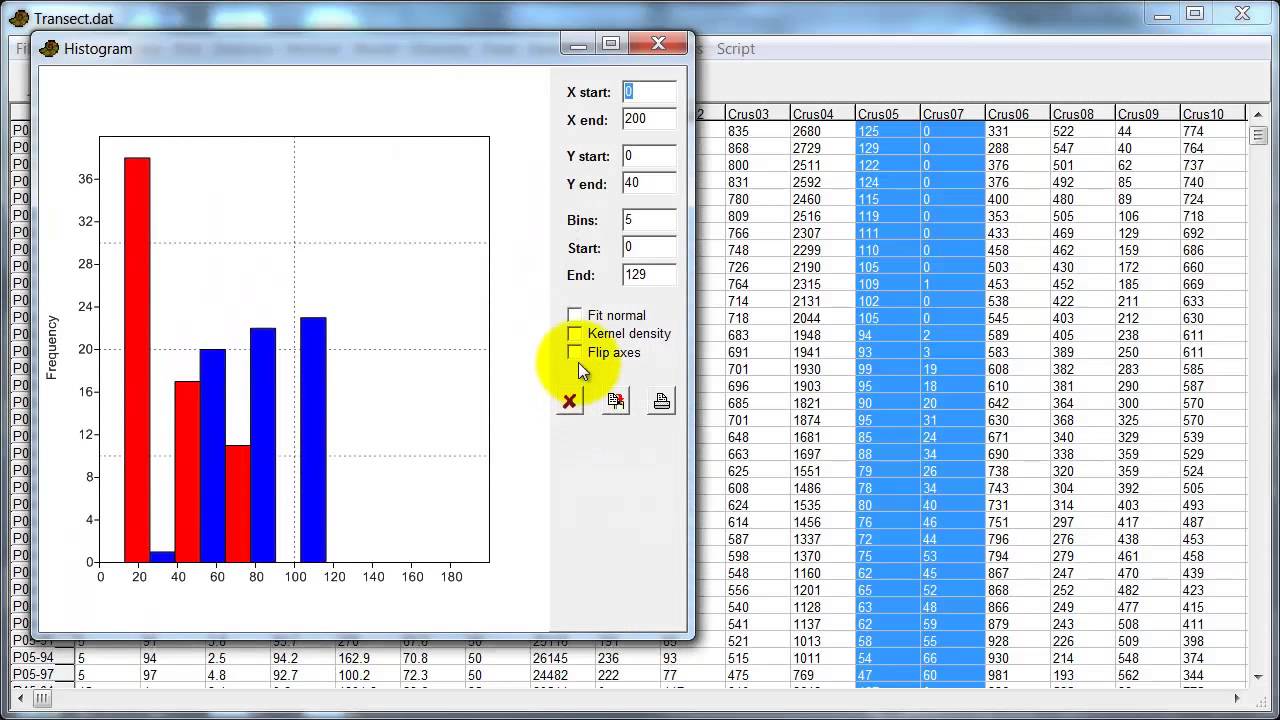Open the Histogram window system menu icon
Image resolution: width=1280 pixels, height=720 pixels.
(49, 48)
